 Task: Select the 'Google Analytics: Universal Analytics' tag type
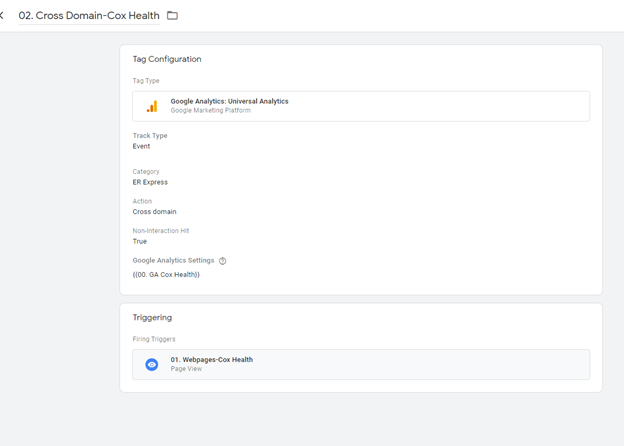361,106
